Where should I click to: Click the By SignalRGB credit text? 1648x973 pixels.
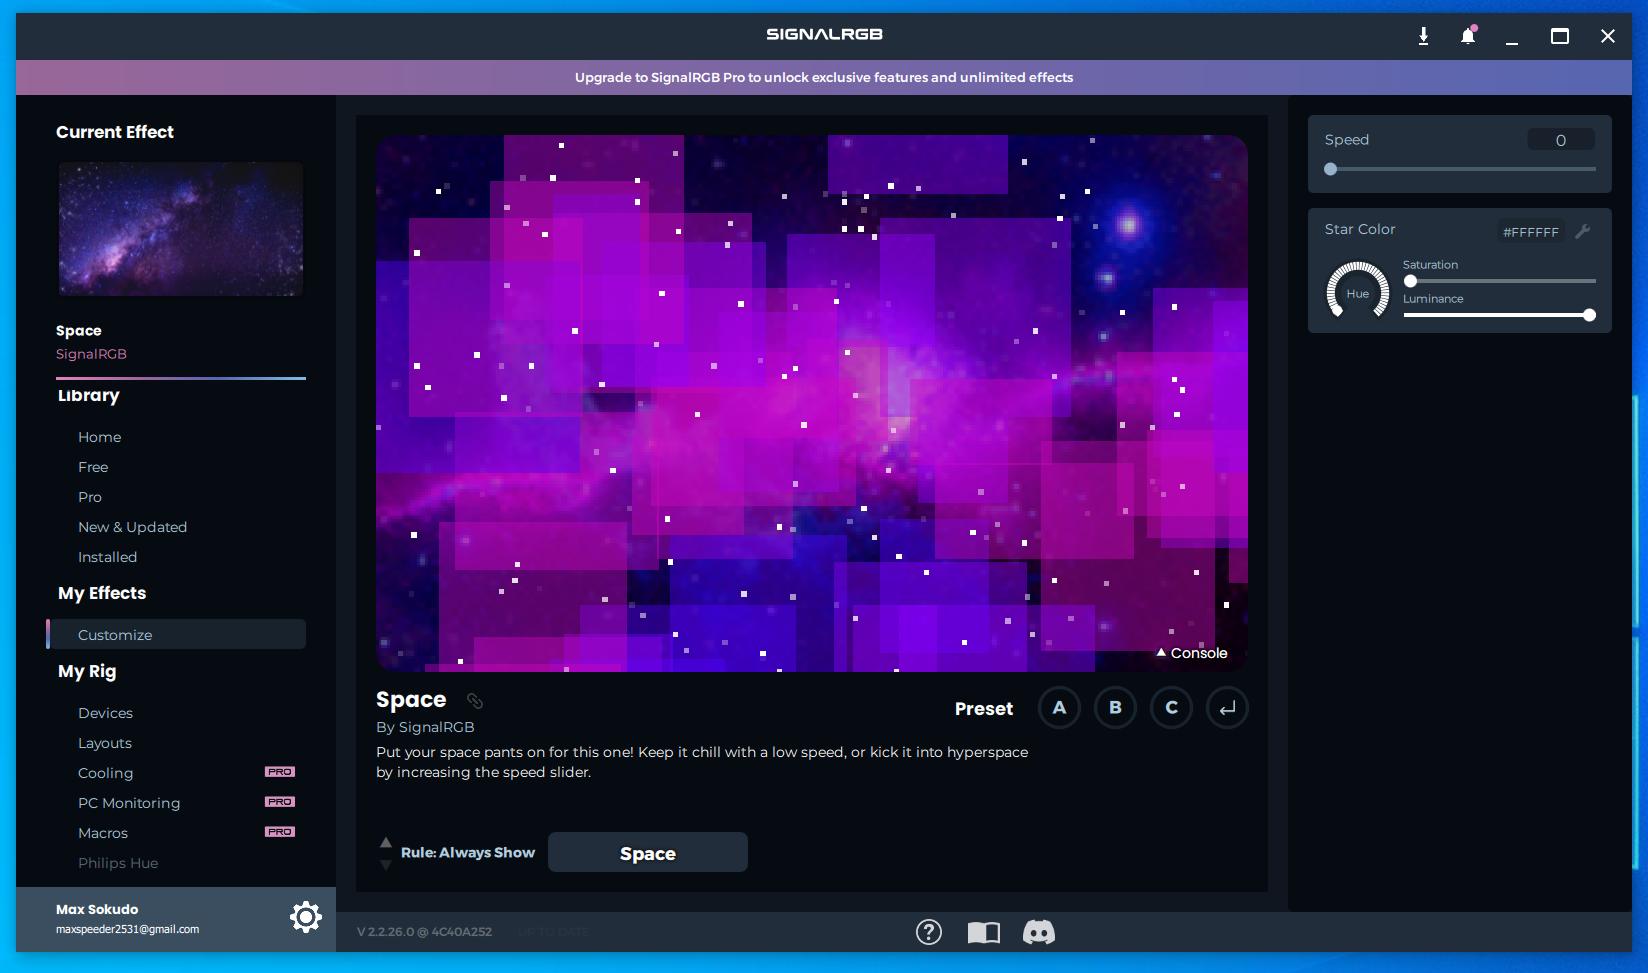pos(425,727)
